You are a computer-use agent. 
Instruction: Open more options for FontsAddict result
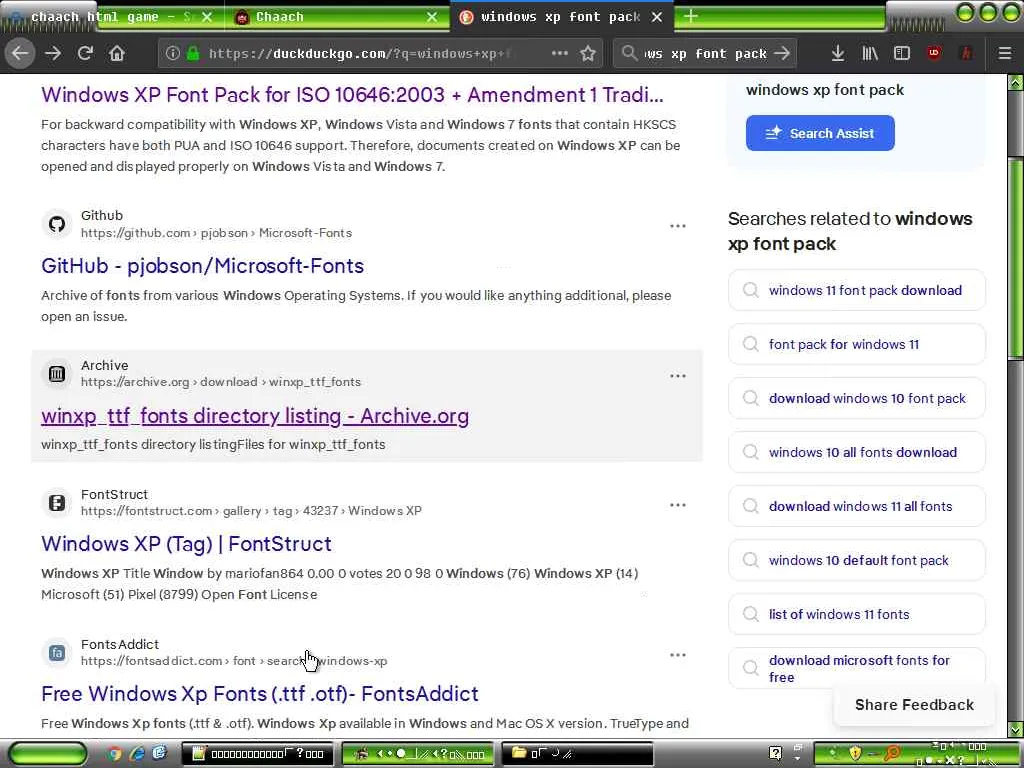677,655
